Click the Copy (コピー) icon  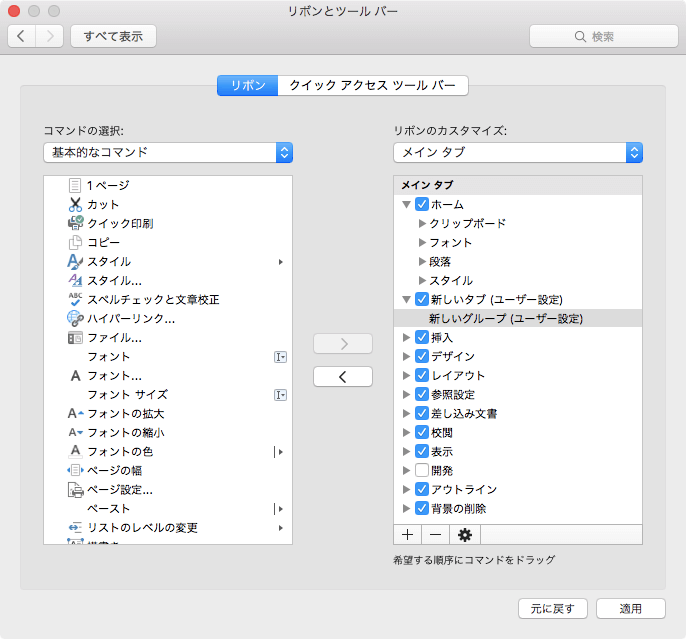tap(75, 242)
